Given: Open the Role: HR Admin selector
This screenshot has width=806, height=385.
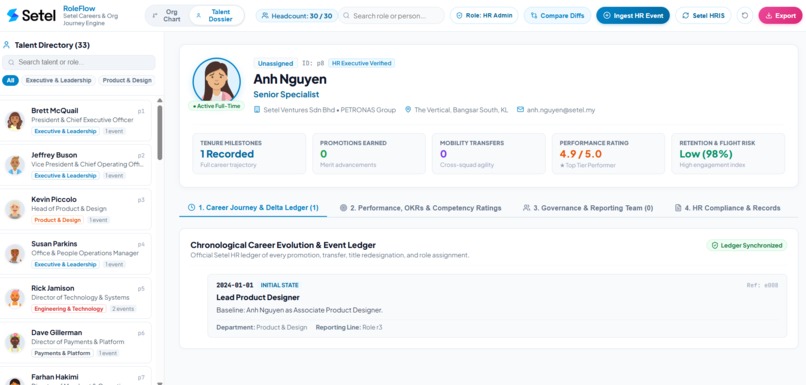Looking at the screenshot, I should pyautogui.click(x=484, y=15).
